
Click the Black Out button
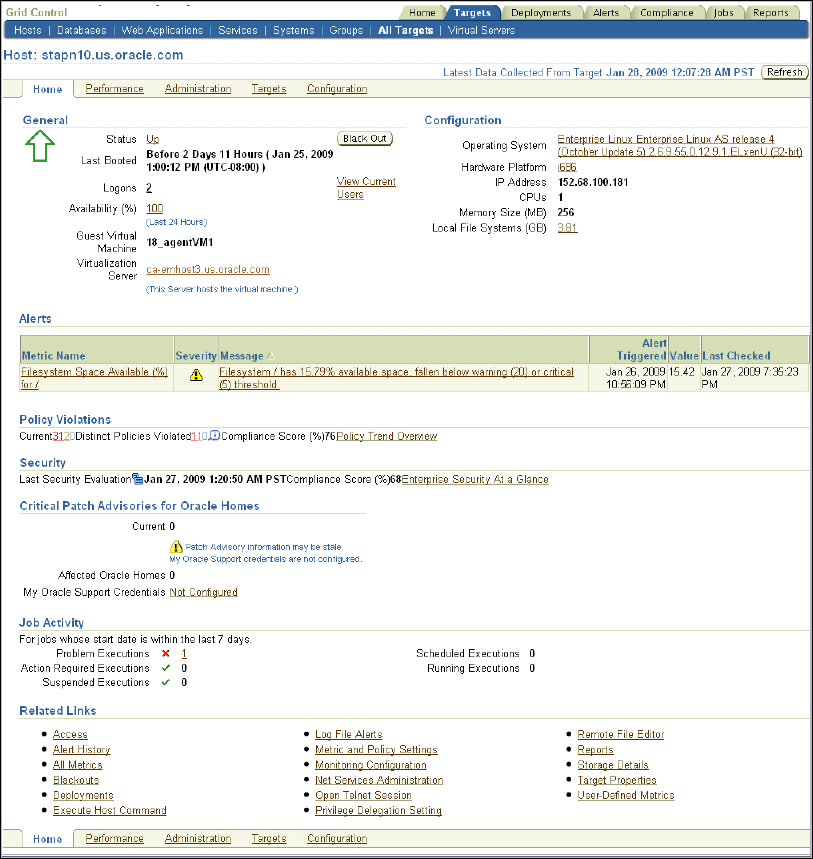coord(365,139)
